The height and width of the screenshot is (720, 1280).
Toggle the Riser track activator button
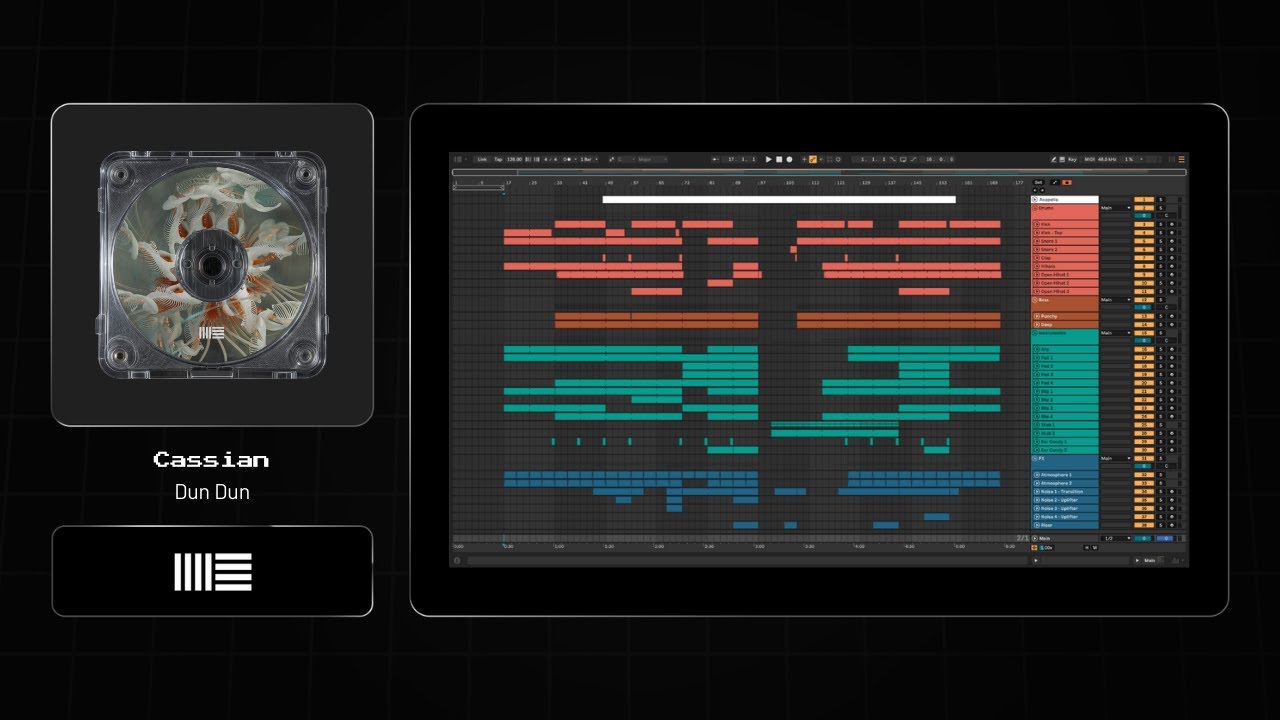[1144, 525]
